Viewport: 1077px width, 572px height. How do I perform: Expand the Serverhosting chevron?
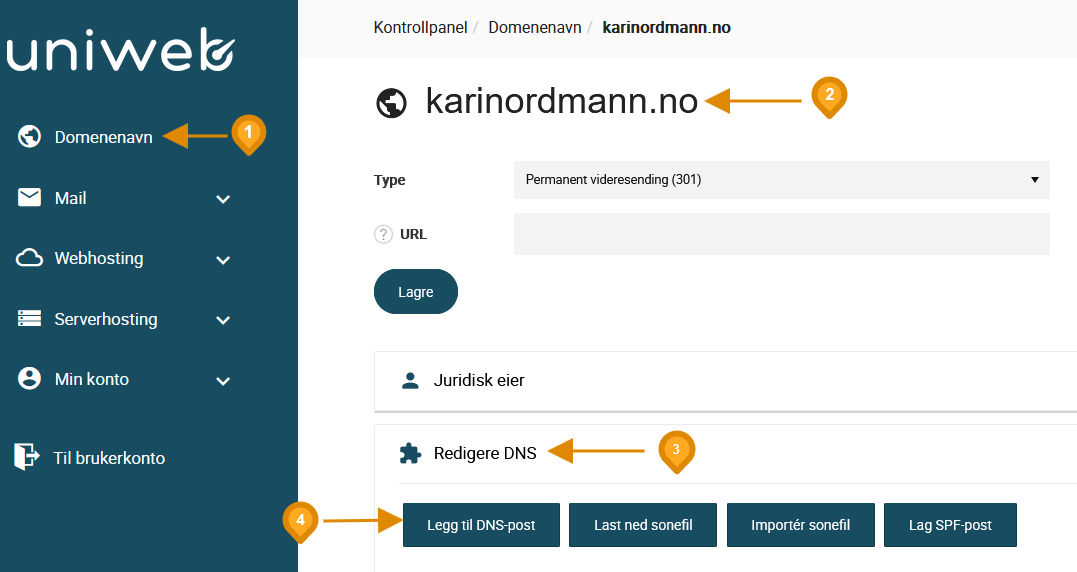223,321
